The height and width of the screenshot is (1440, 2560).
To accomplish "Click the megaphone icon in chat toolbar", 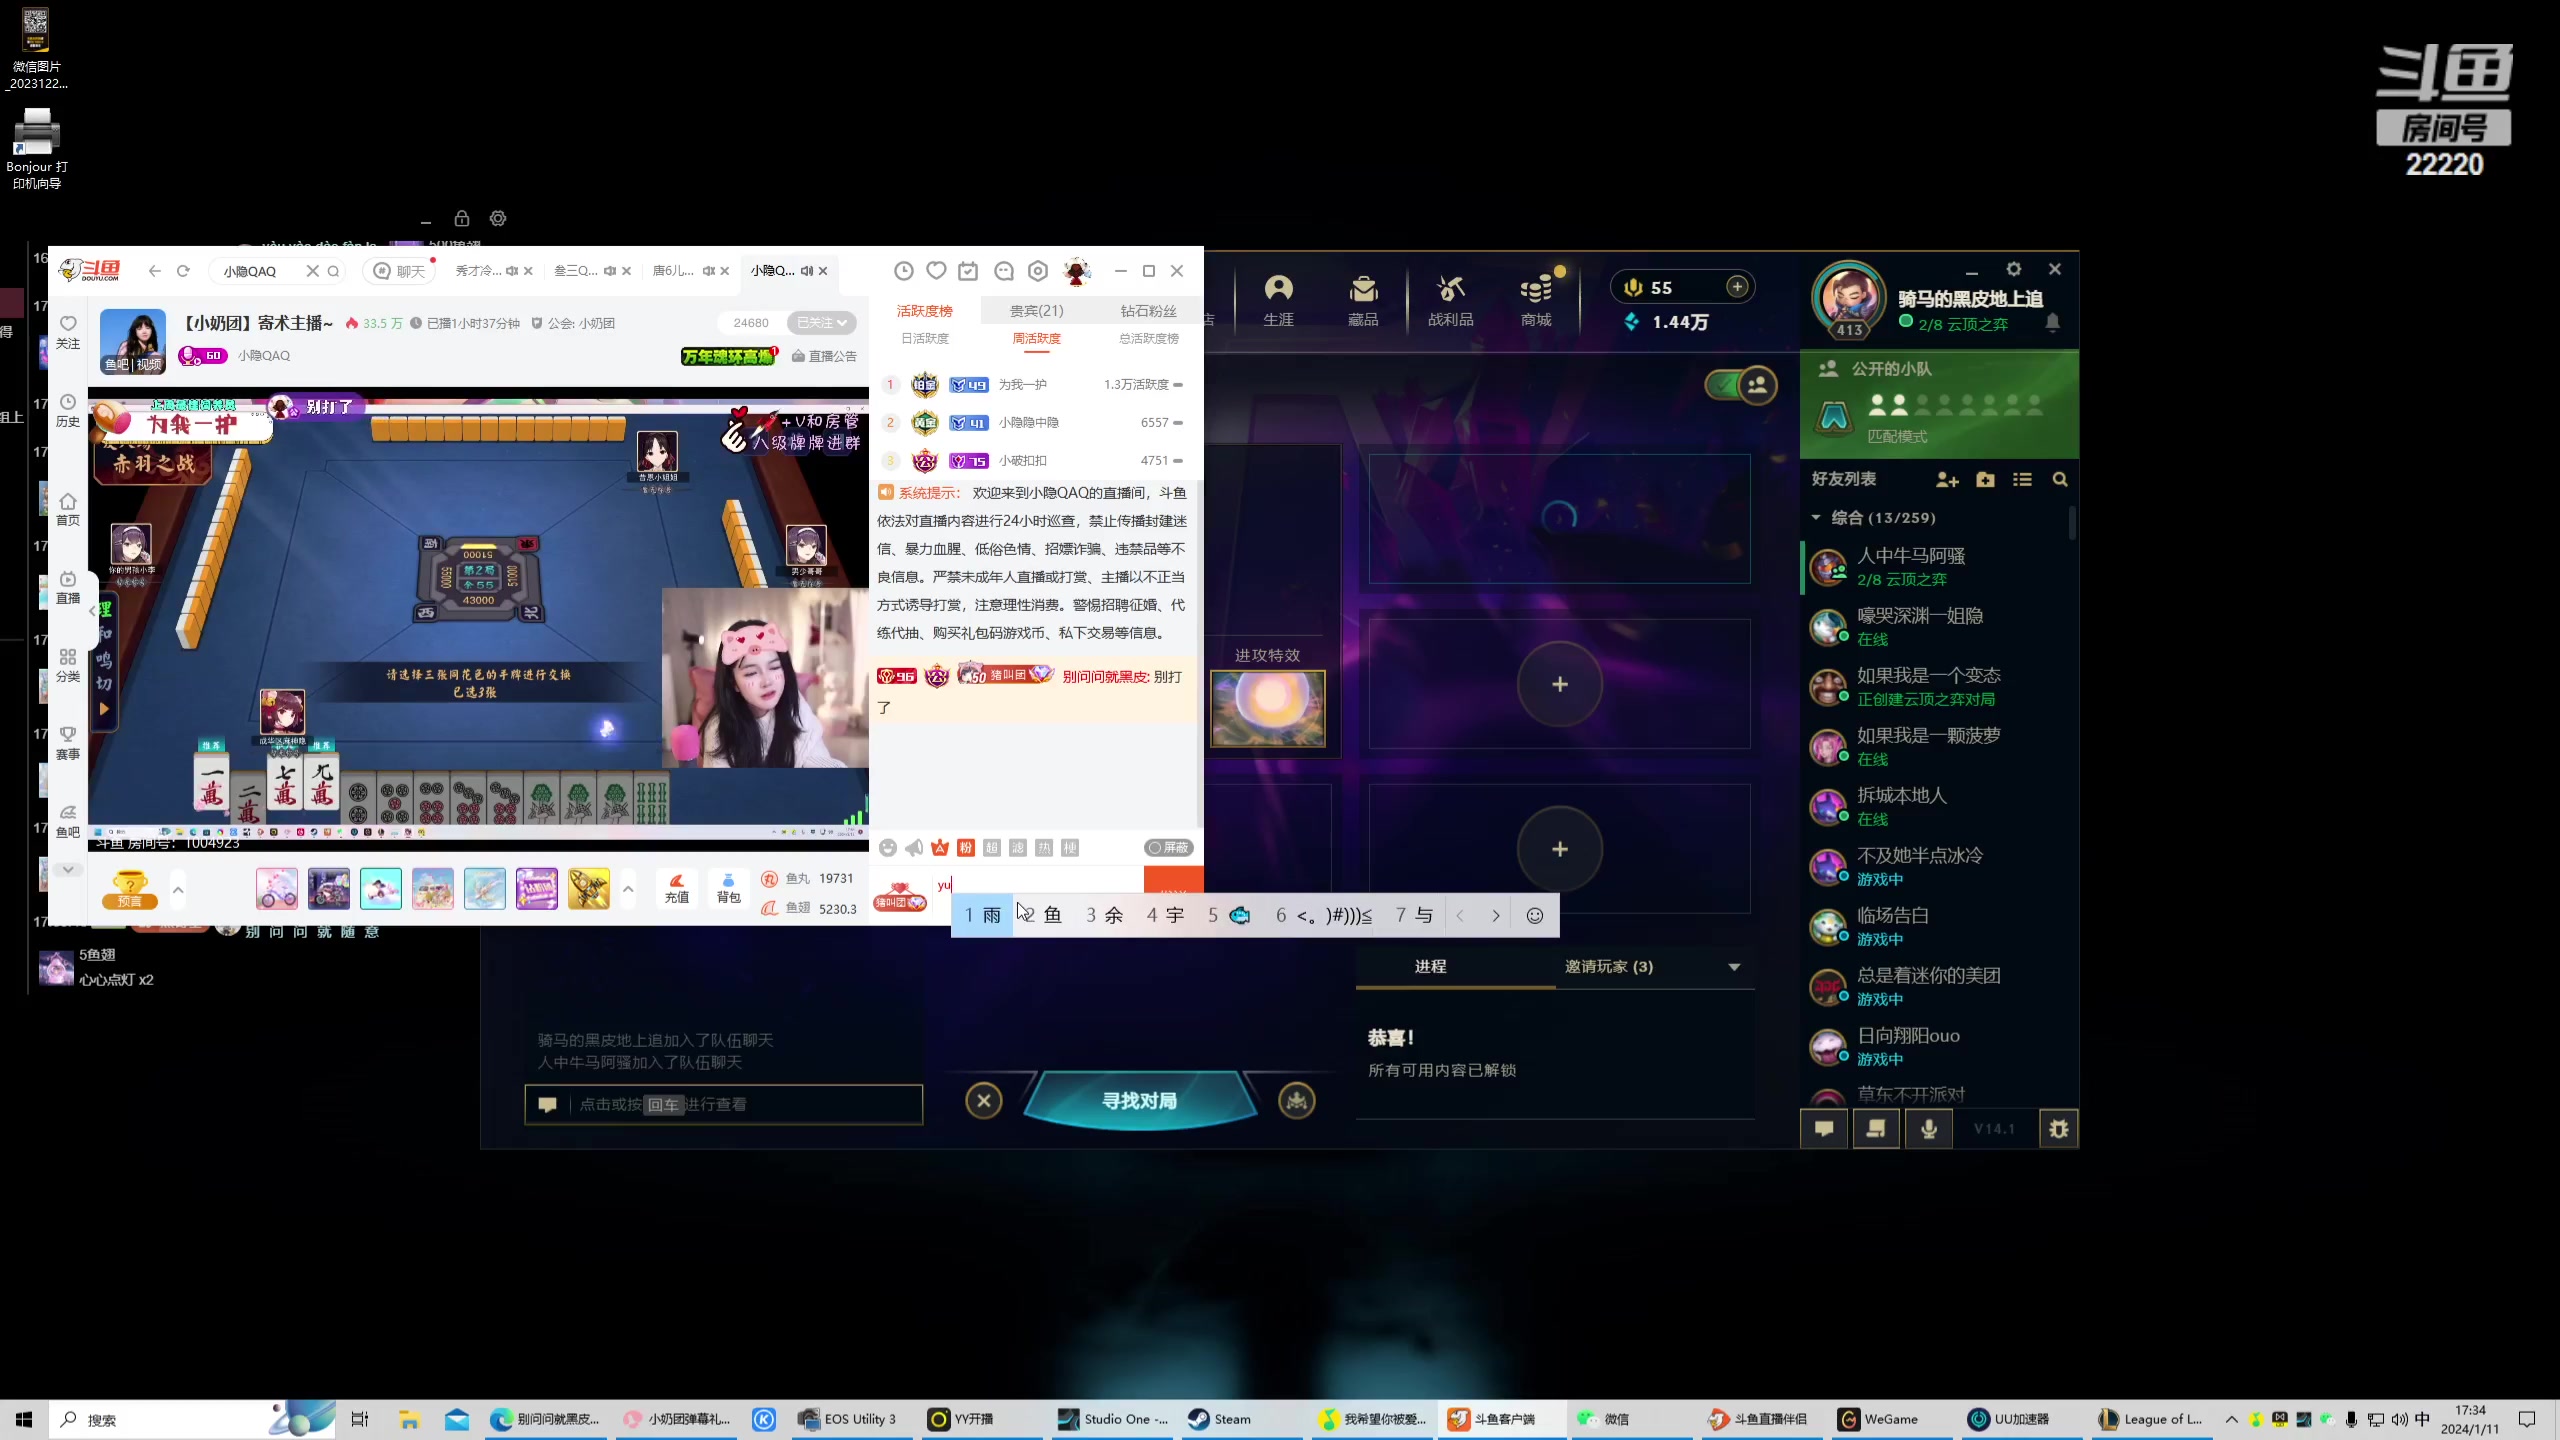I will click(914, 848).
